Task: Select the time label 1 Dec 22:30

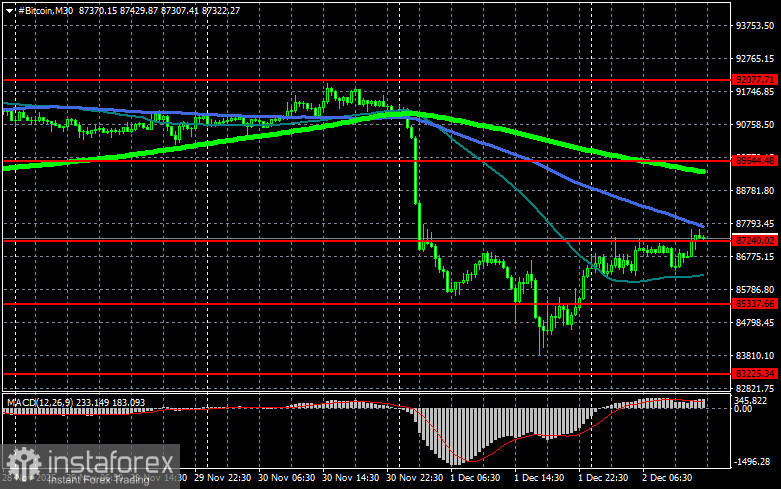Action: pyautogui.click(x=603, y=478)
